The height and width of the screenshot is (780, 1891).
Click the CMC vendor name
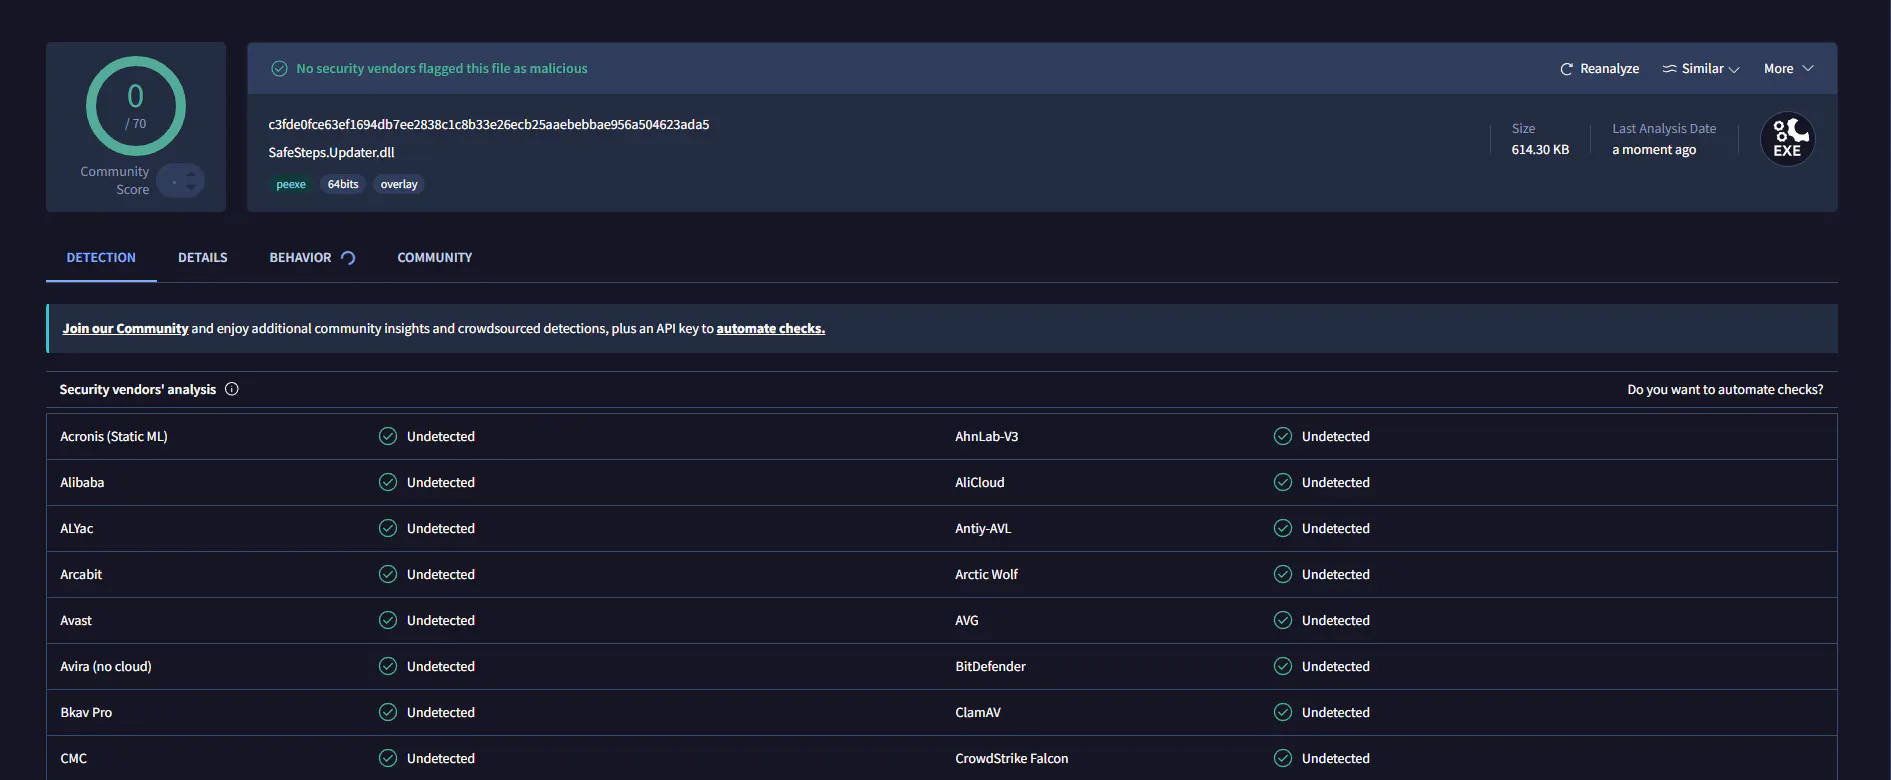(74, 759)
